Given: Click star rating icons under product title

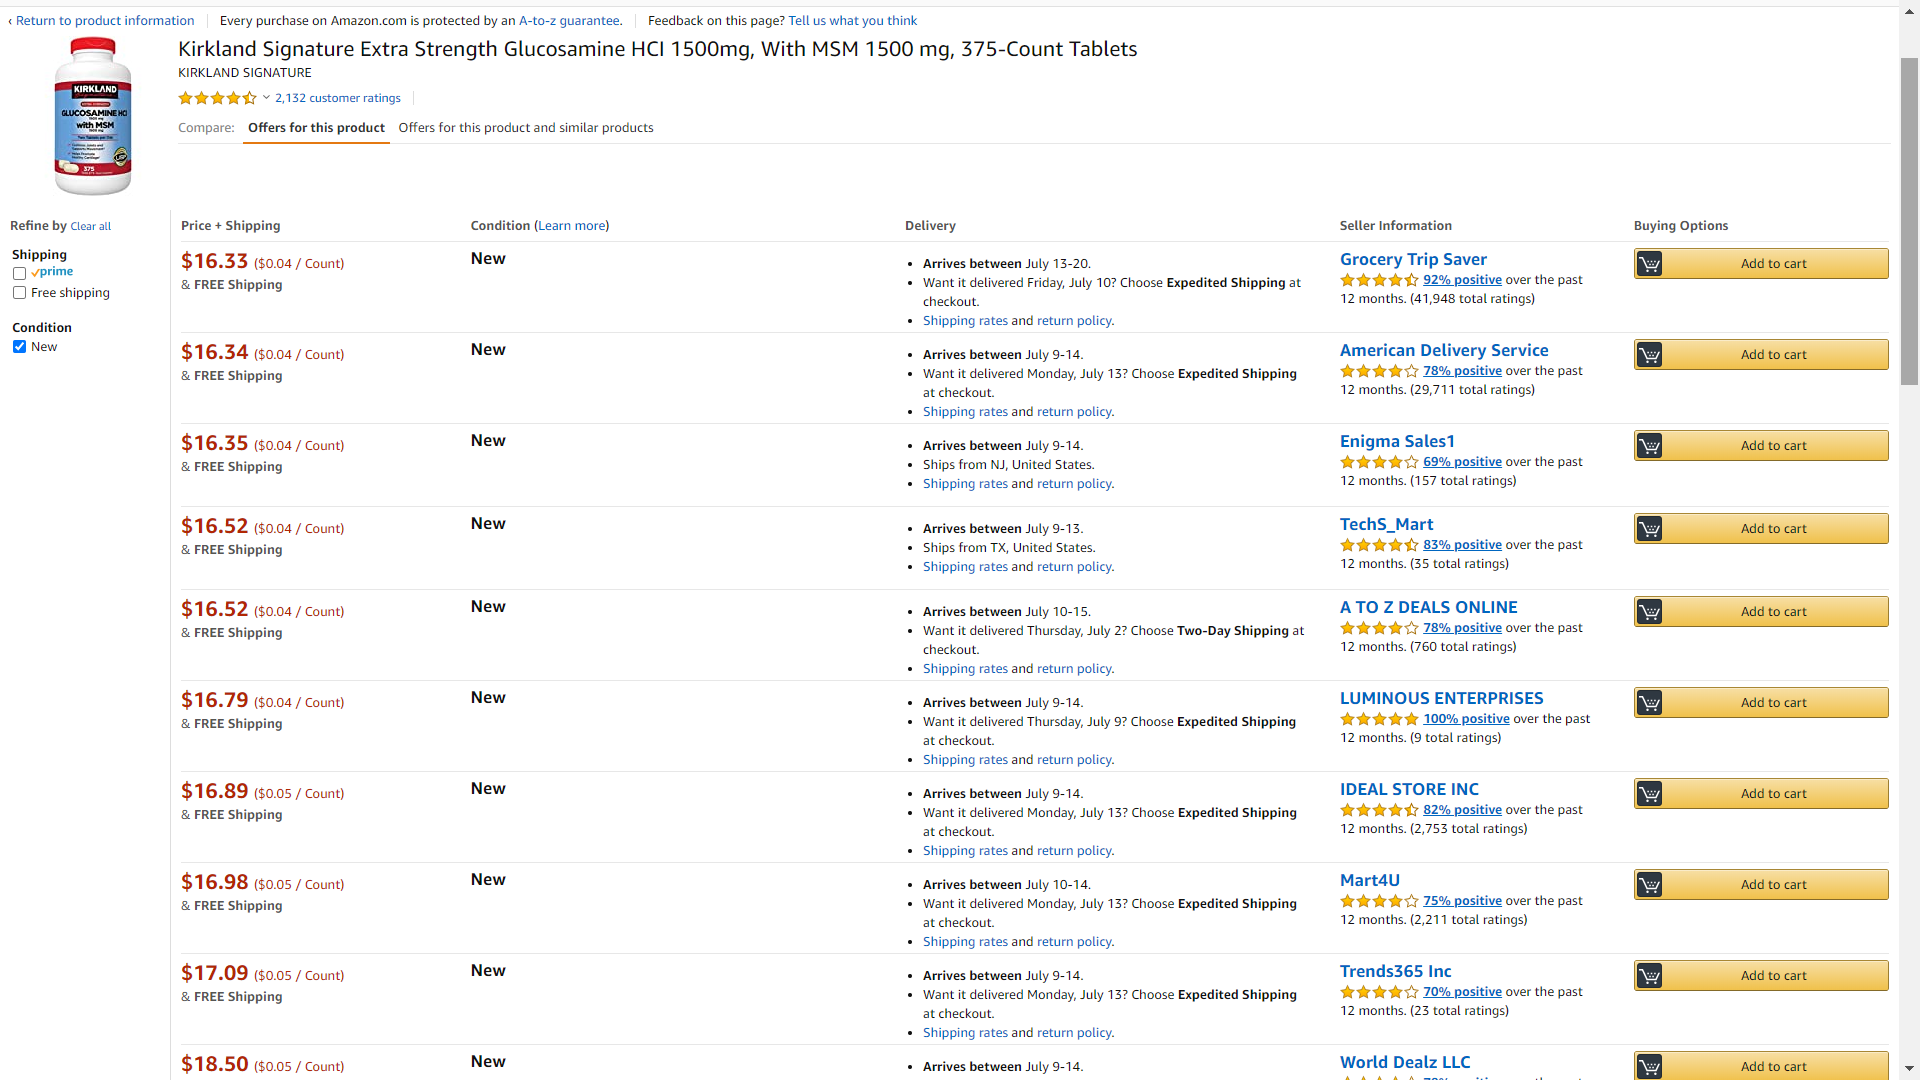Looking at the screenshot, I should (217, 98).
